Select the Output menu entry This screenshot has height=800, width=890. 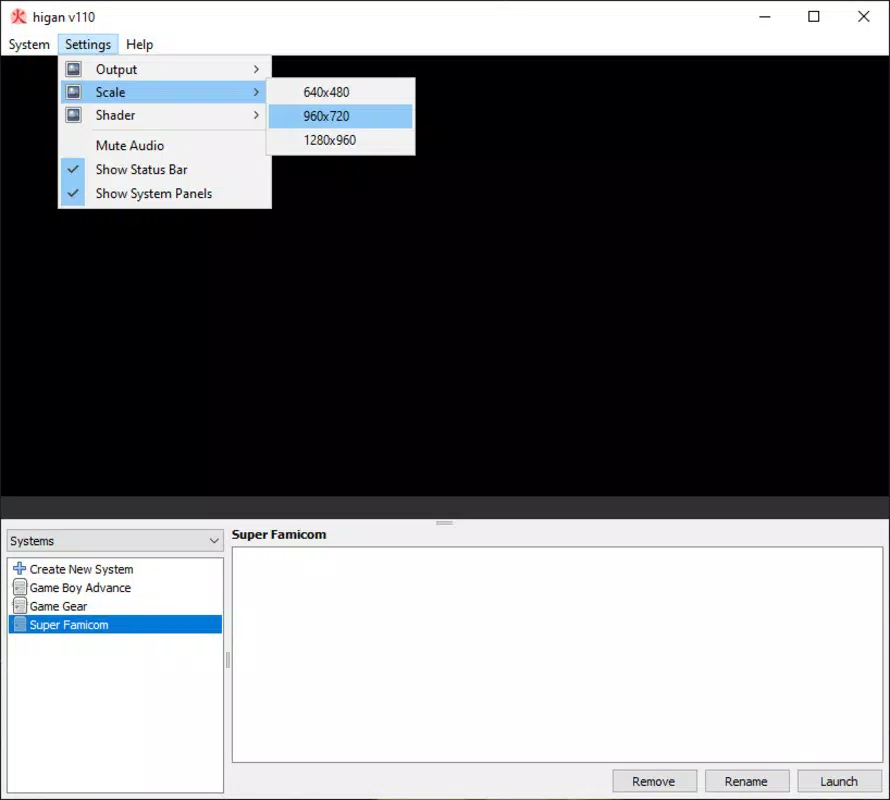(165, 69)
